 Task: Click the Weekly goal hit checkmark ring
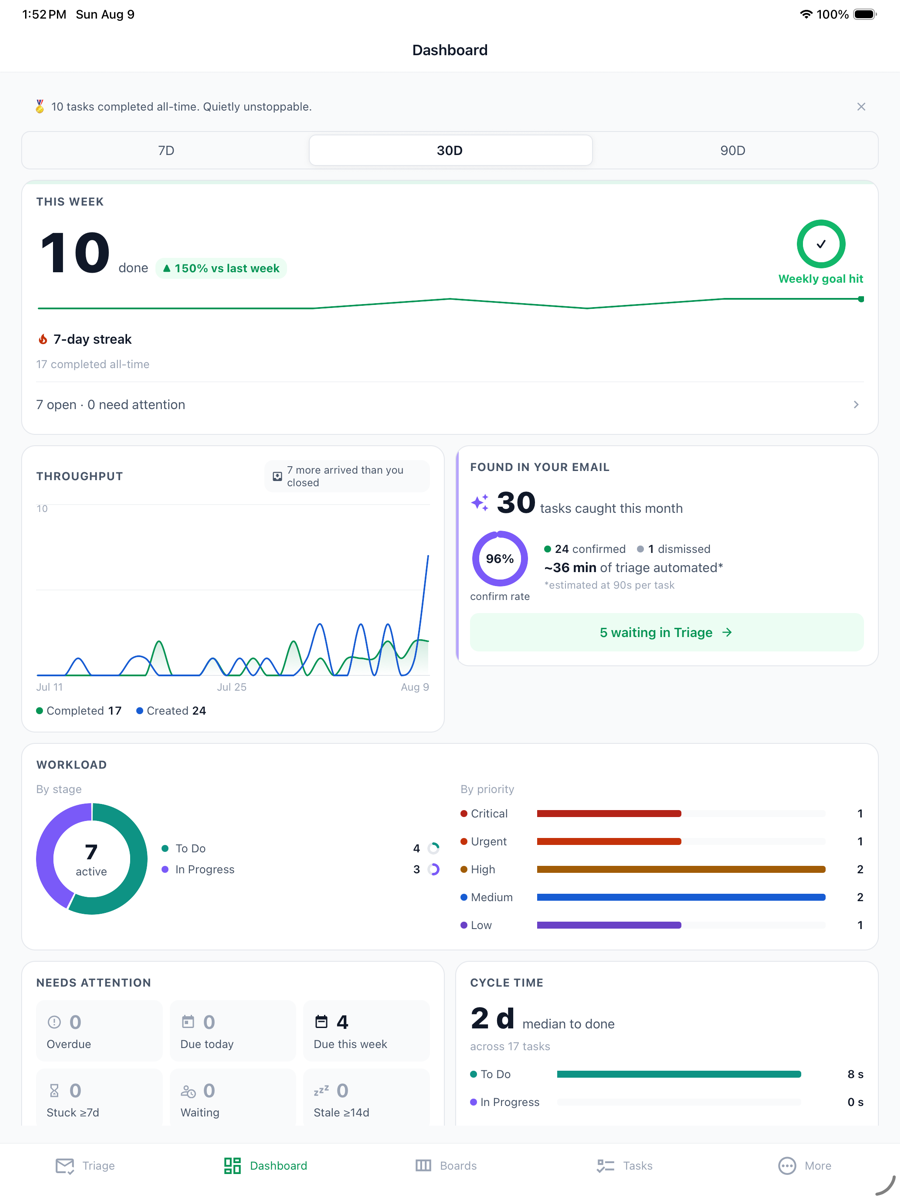click(x=821, y=244)
